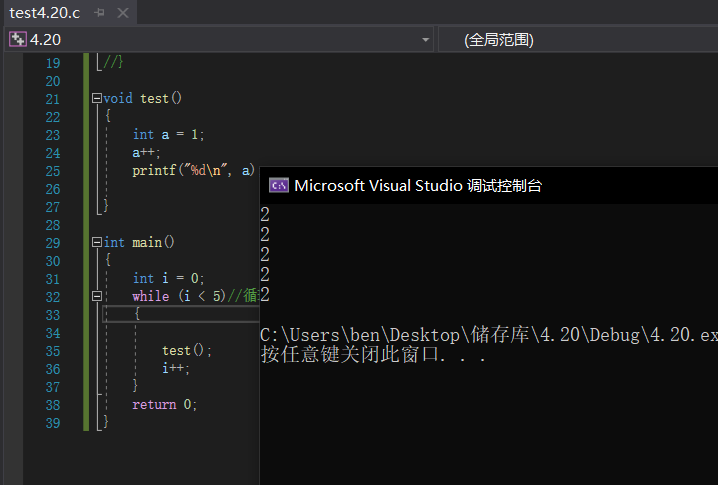
Task: Click line number 23 in the gutter
Action: [53, 135]
